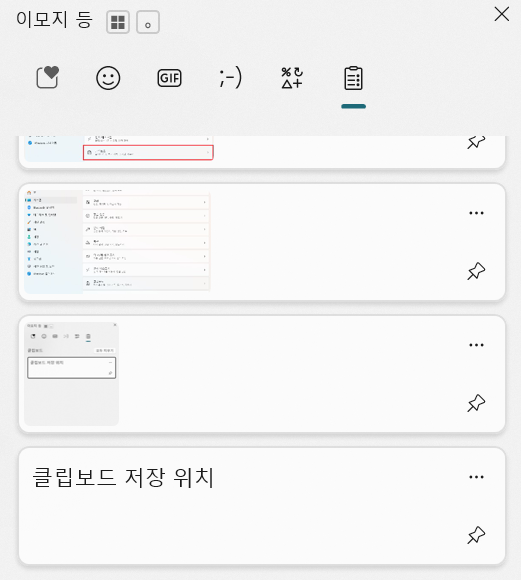
Task: Click the period key icon in header
Action: pos(148,22)
